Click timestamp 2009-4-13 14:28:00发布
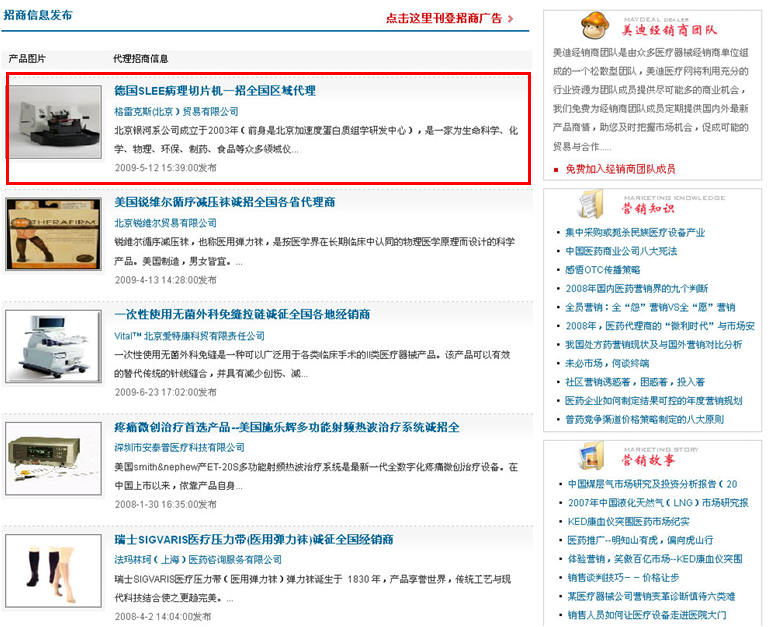772x627 pixels. [x=165, y=280]
